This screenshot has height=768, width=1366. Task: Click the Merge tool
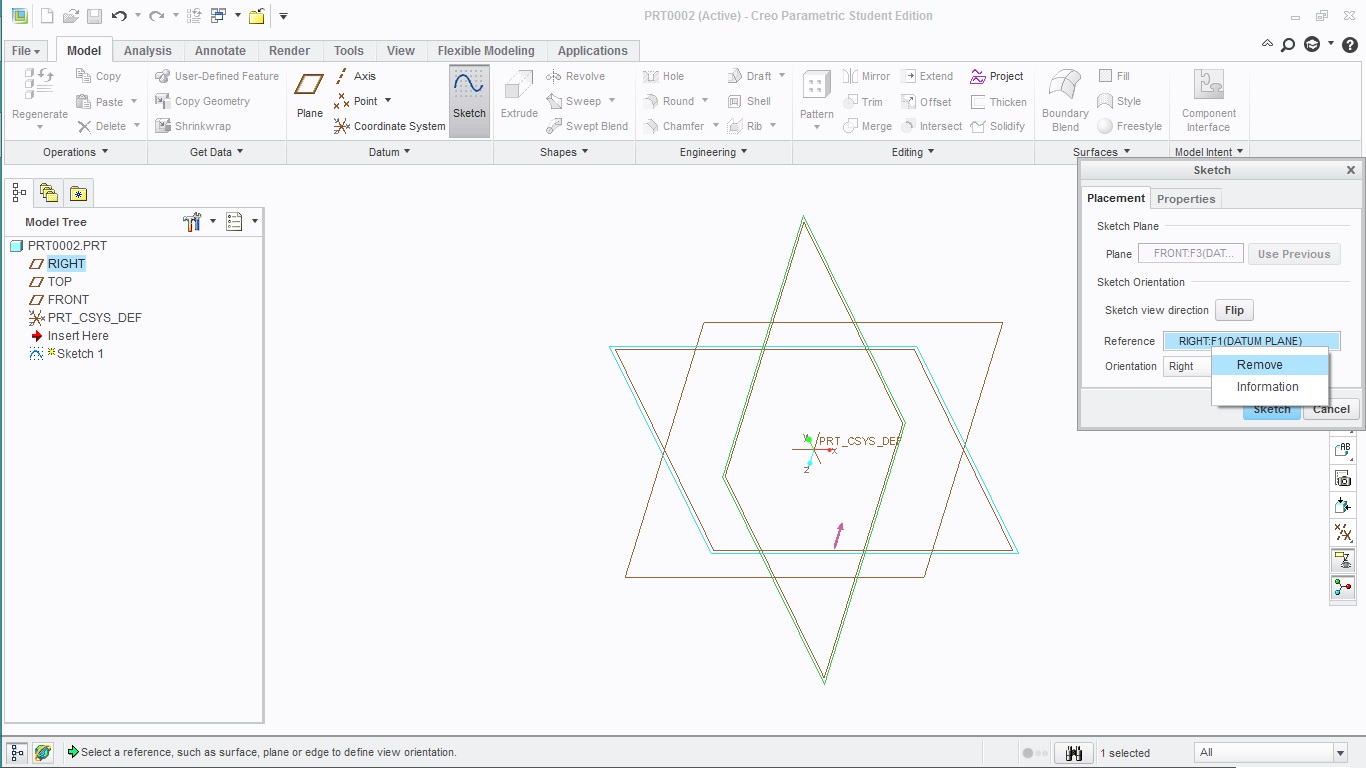(867, 126)
